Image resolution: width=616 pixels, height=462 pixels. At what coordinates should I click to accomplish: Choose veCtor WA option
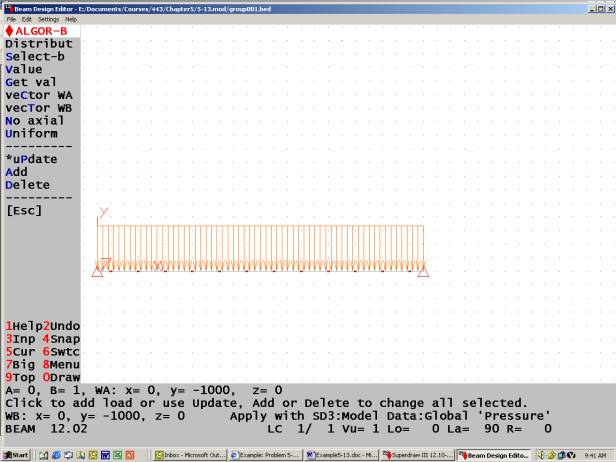(39, 95)
